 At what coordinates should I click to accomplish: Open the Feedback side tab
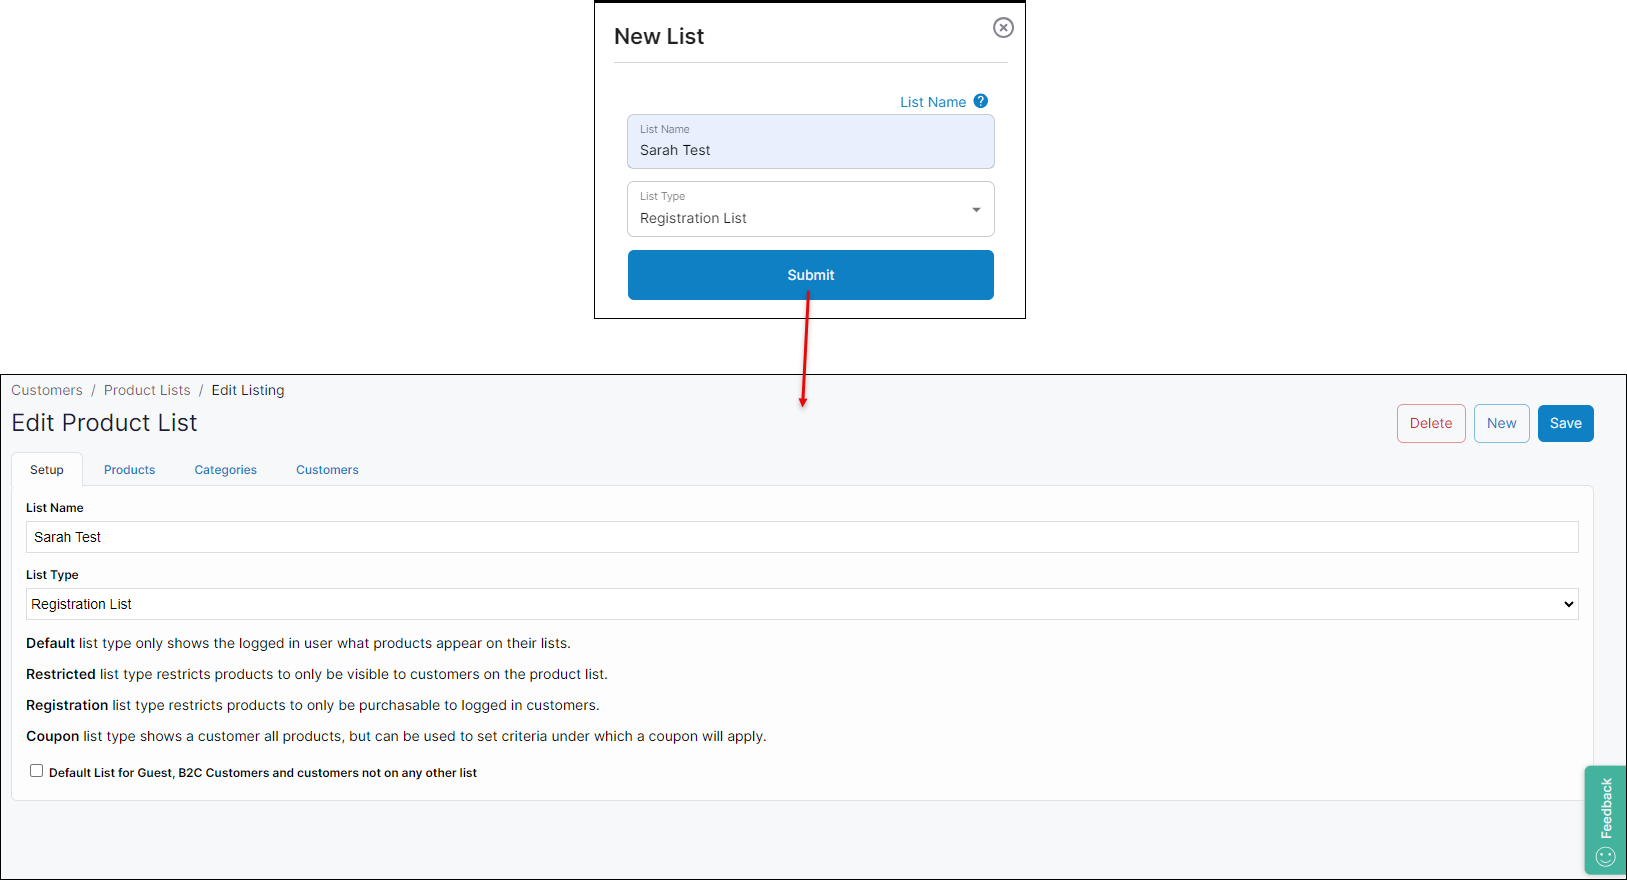[x=1606, y=807]
